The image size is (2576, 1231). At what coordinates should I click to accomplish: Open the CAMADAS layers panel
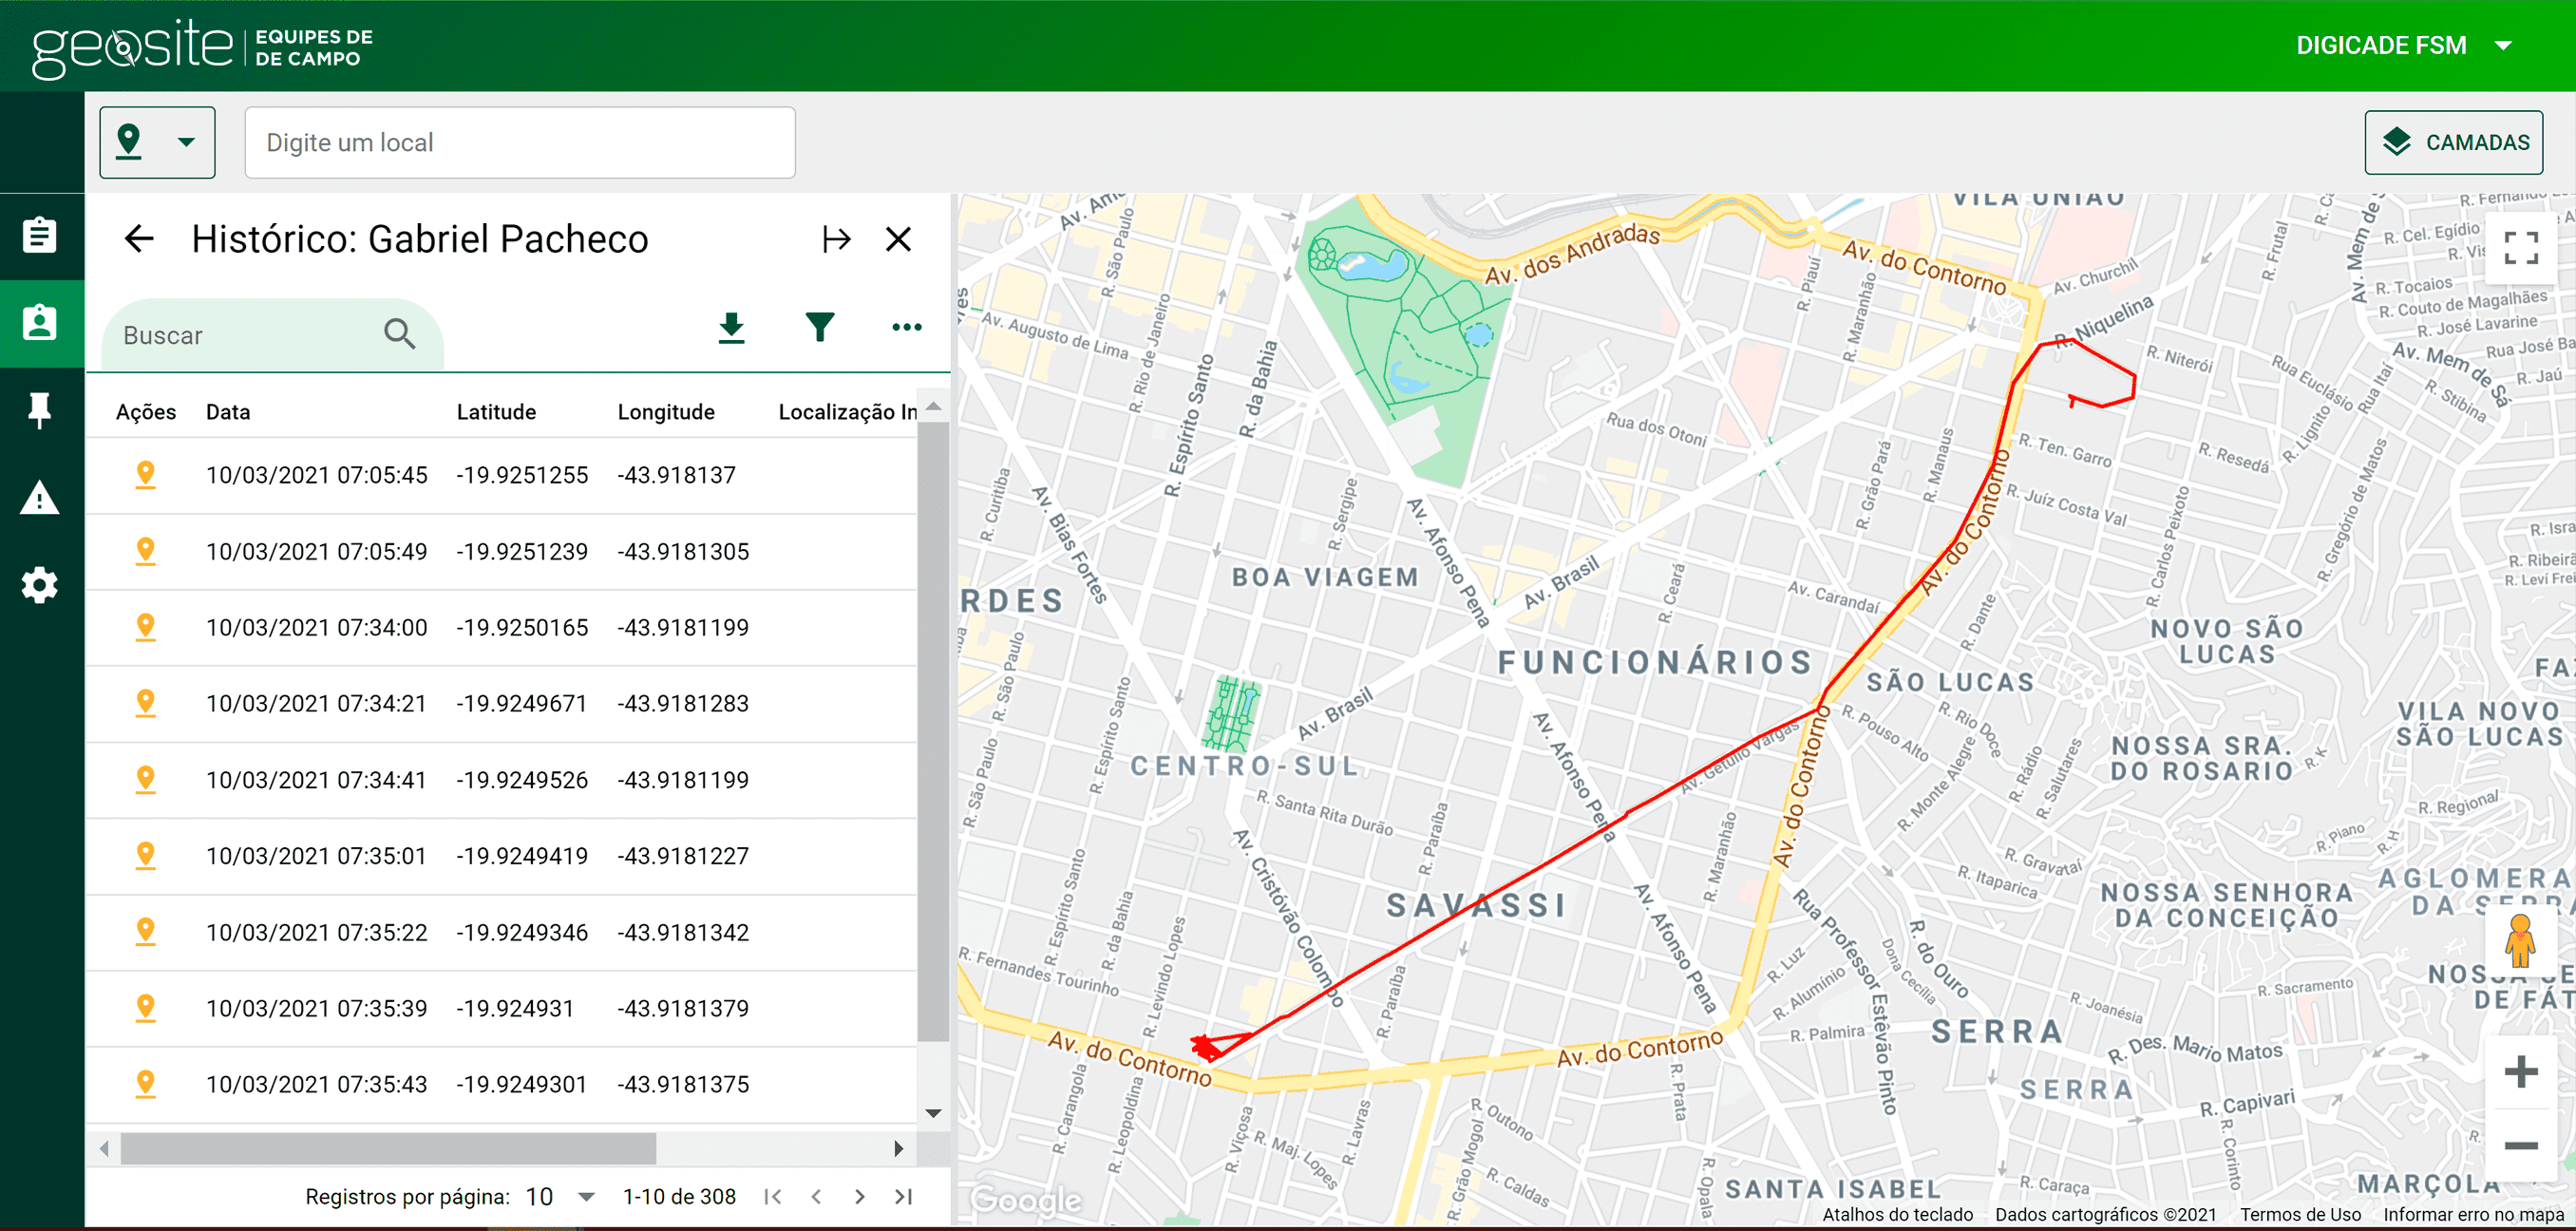point(2453,142)
